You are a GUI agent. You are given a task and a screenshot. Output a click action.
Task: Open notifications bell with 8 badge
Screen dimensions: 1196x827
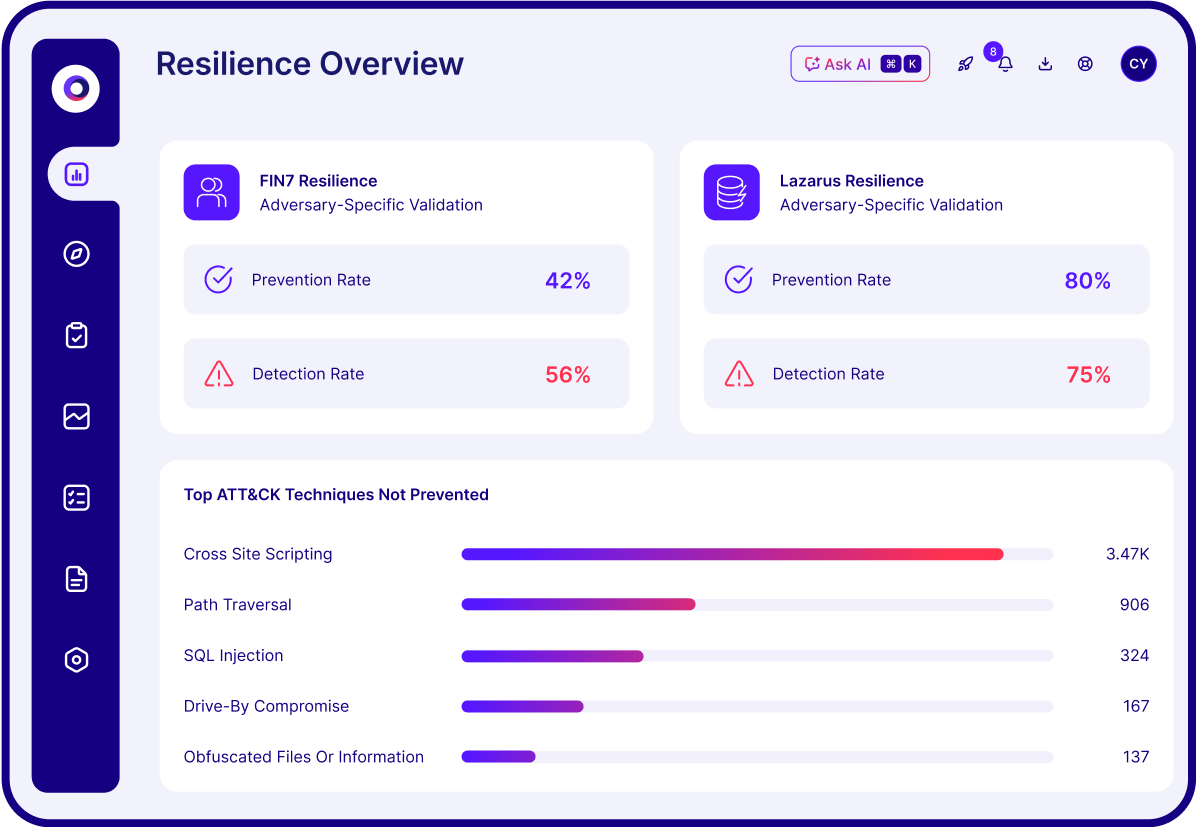click(1005, 64)
